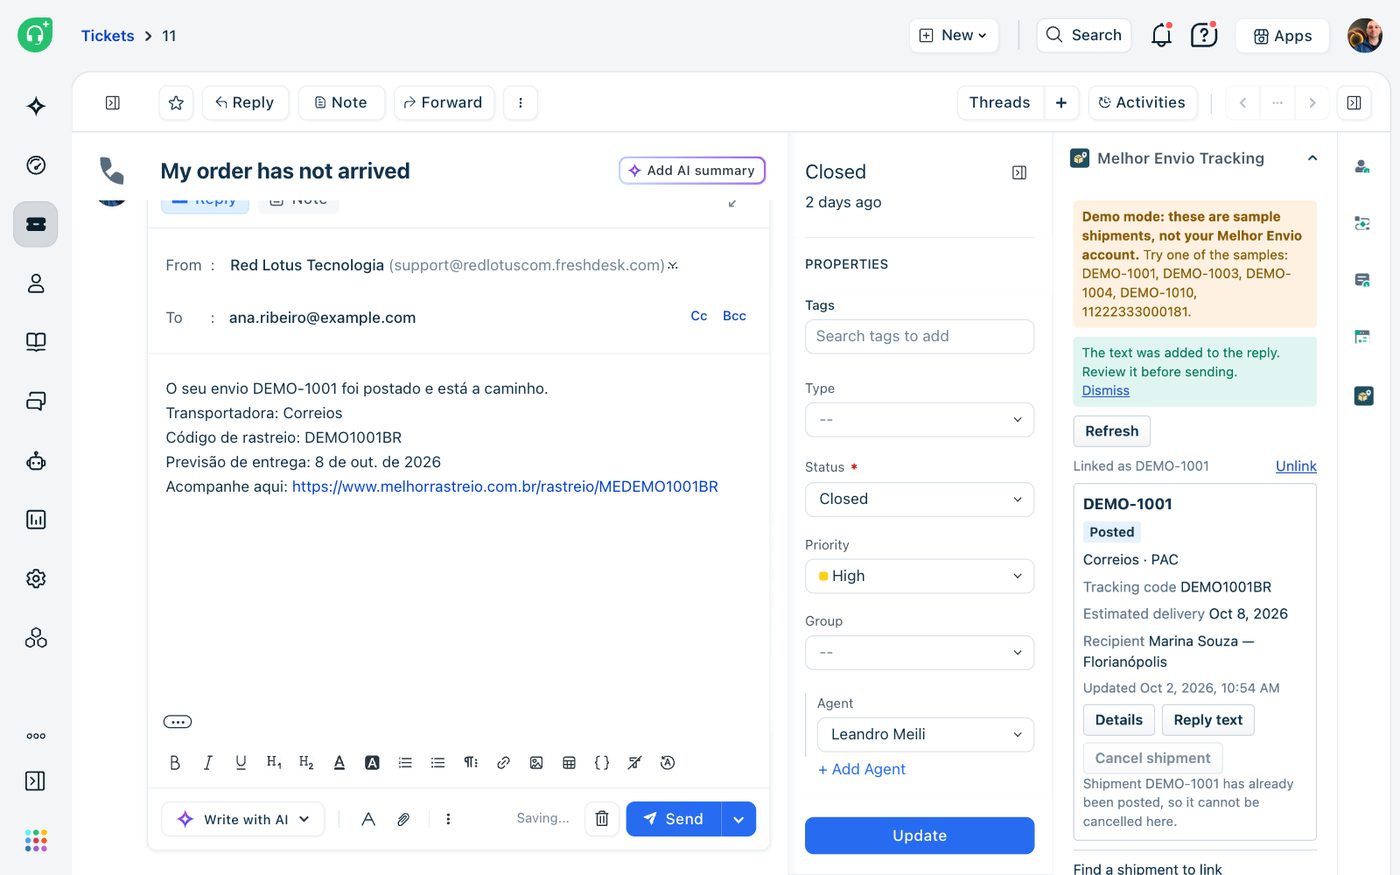Screen dimensions: 1400x875
Task: Open Admin settings gear in sidebar
Action: pyautogui.click(x=36, y=578)
